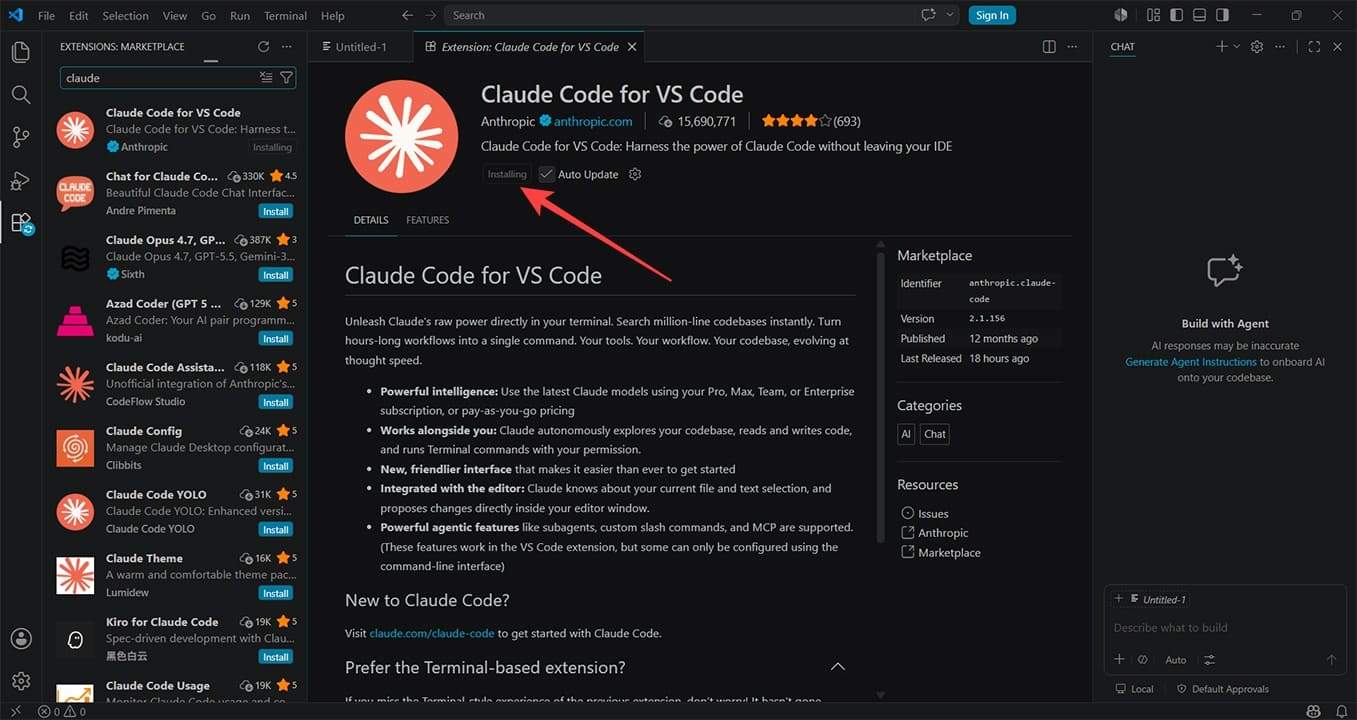Open Chat settings gear

tap(1257, 47)
